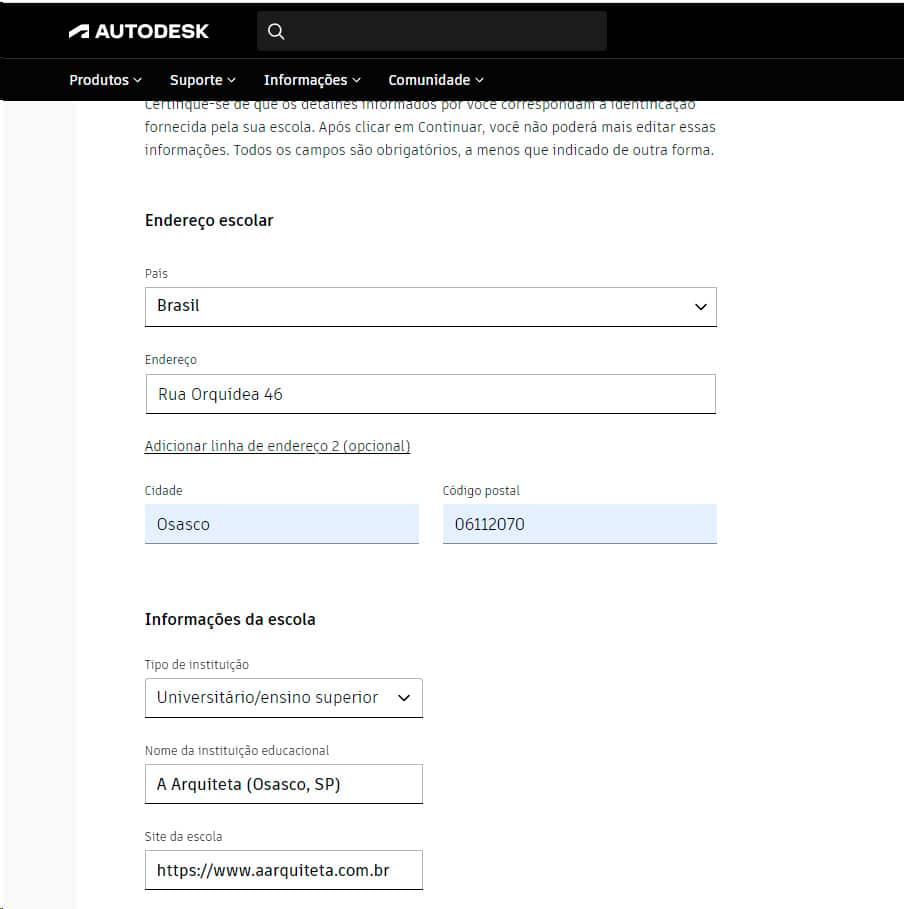
Task: Click Adicionar linha de endereço 2 link
Action: tap(277, 446)
